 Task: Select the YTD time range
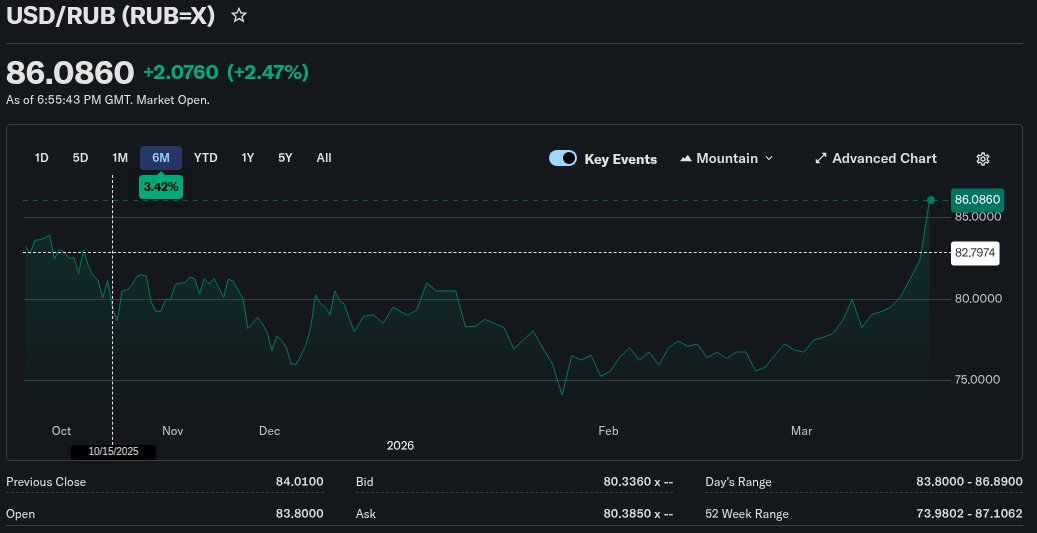(206, 158)
